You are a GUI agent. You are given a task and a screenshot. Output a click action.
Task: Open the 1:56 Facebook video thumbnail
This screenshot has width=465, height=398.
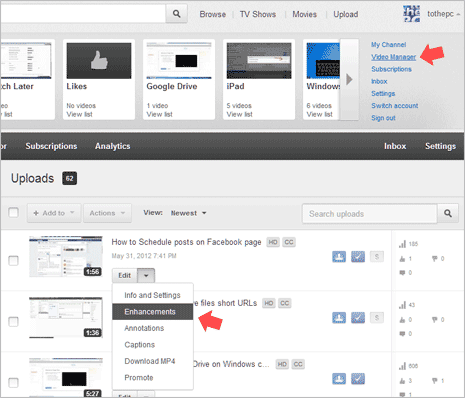tap(66, 257)
